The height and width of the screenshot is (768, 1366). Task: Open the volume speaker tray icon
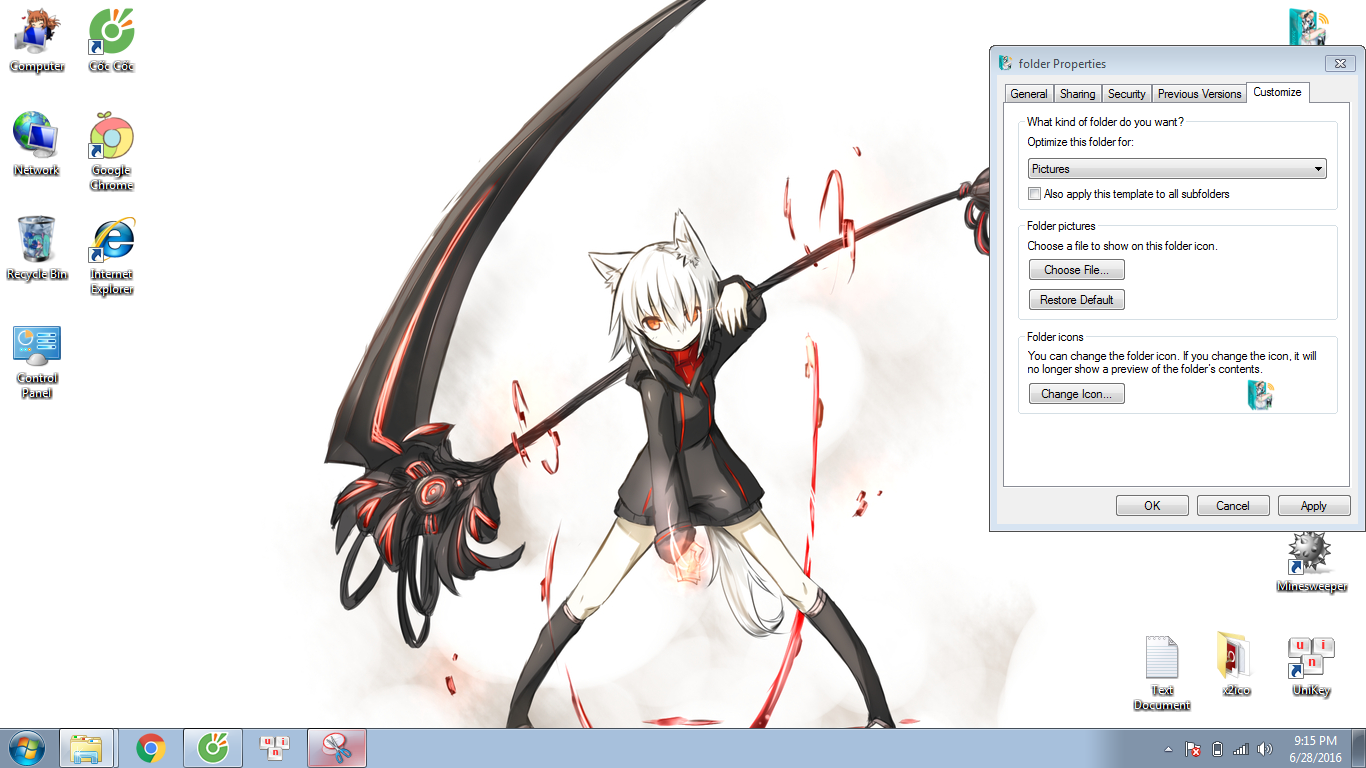pos(1265,749)
